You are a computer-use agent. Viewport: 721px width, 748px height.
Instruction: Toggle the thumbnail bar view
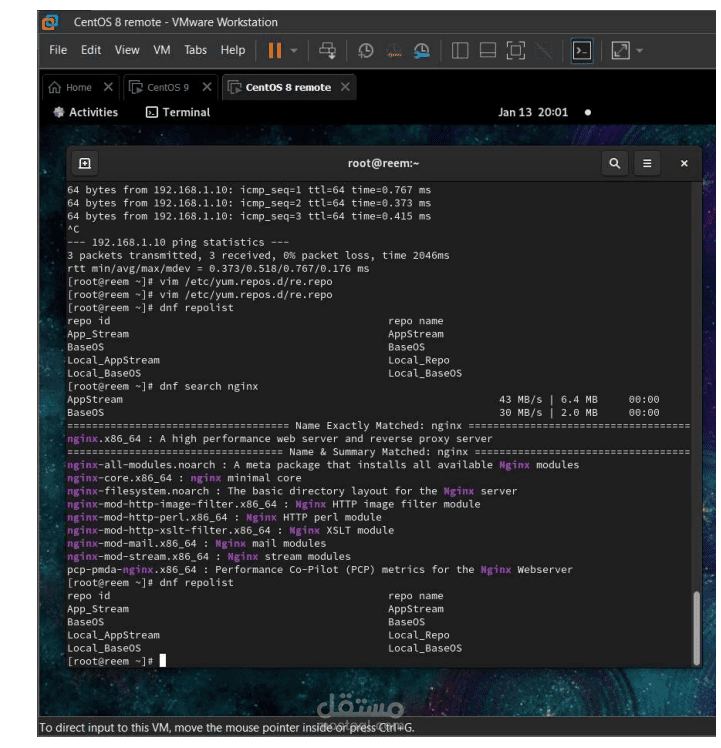click(x=487, y=50)
